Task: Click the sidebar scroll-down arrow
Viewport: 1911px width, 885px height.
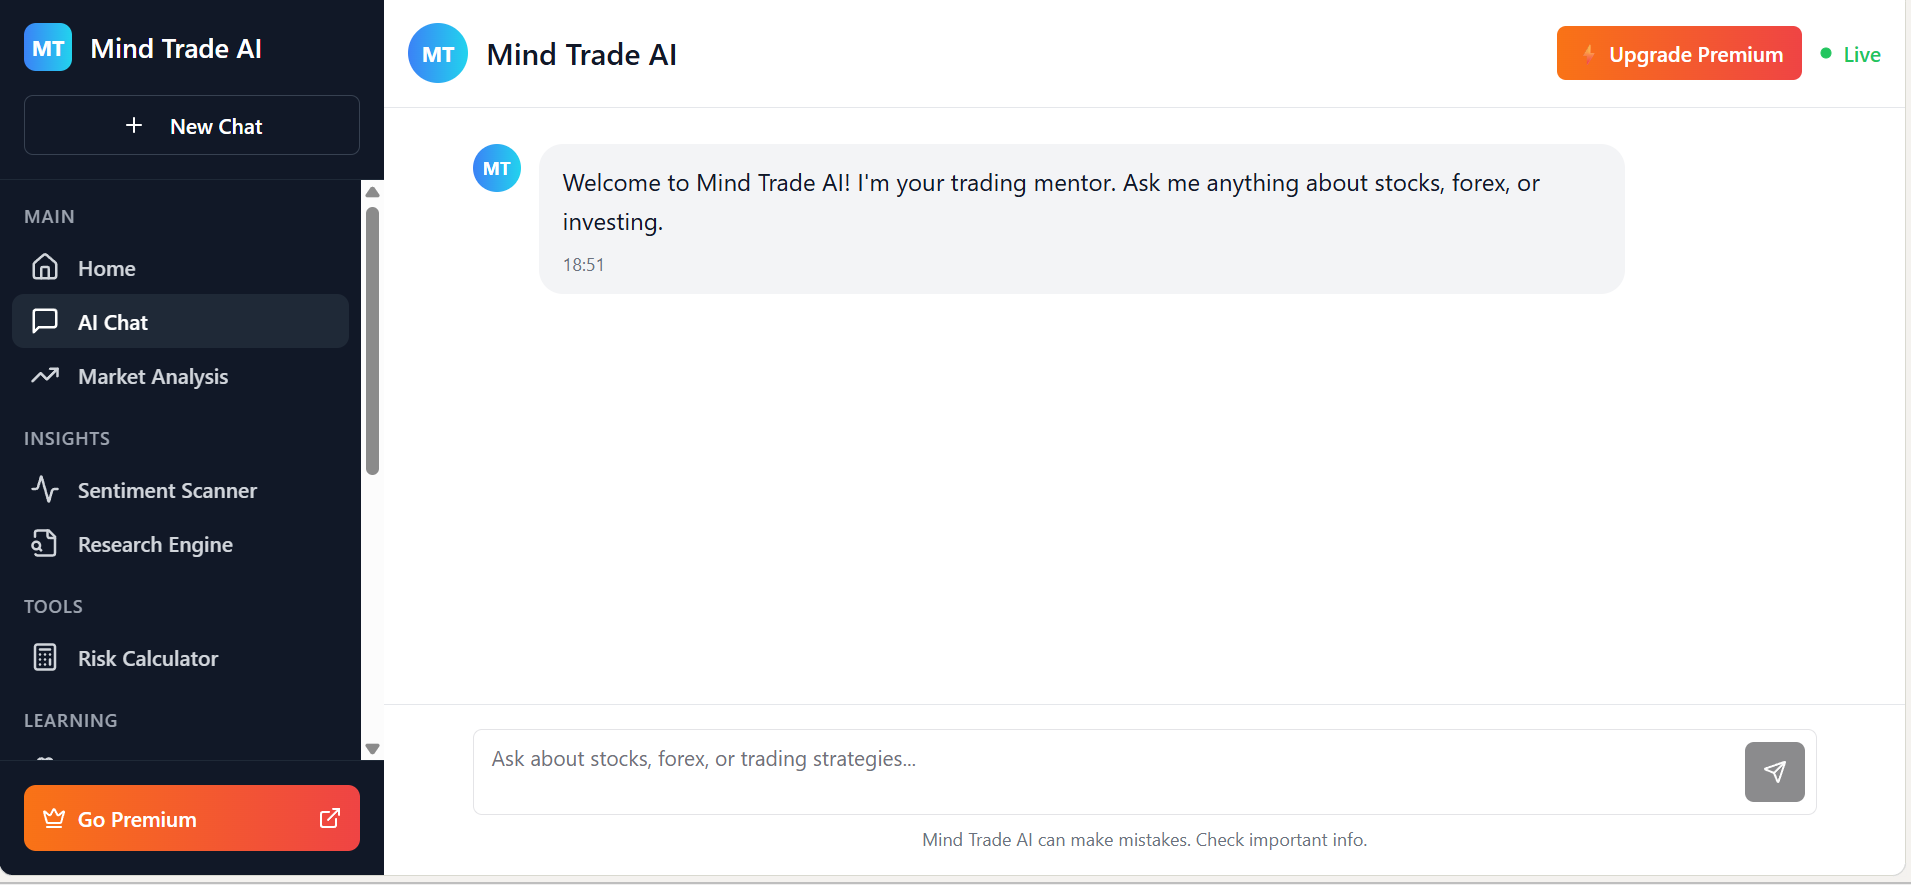Action: 372,748
